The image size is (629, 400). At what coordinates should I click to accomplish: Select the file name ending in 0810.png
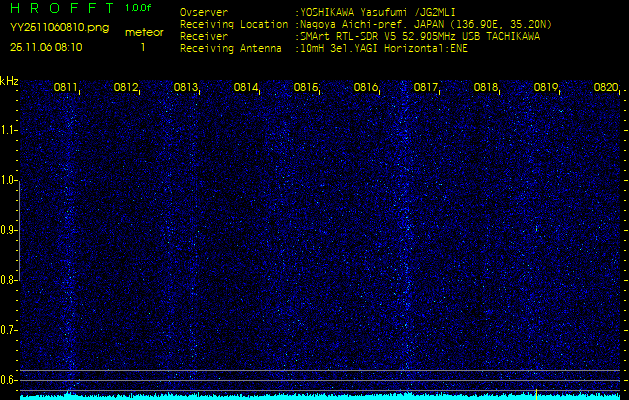[x=59, y=28]
